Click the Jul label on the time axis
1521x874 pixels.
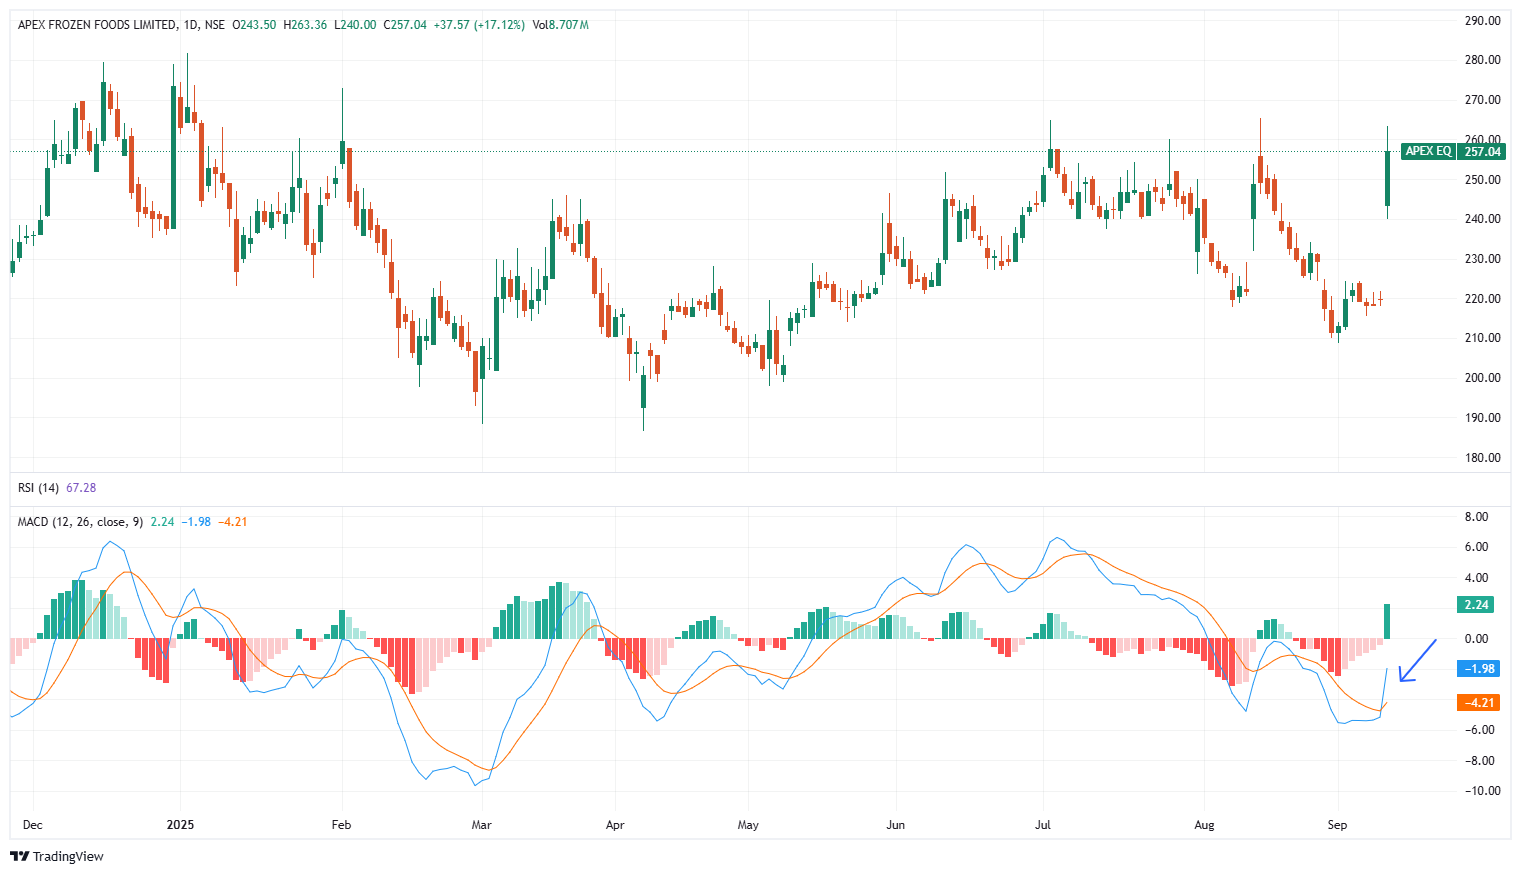(1043, 825)
